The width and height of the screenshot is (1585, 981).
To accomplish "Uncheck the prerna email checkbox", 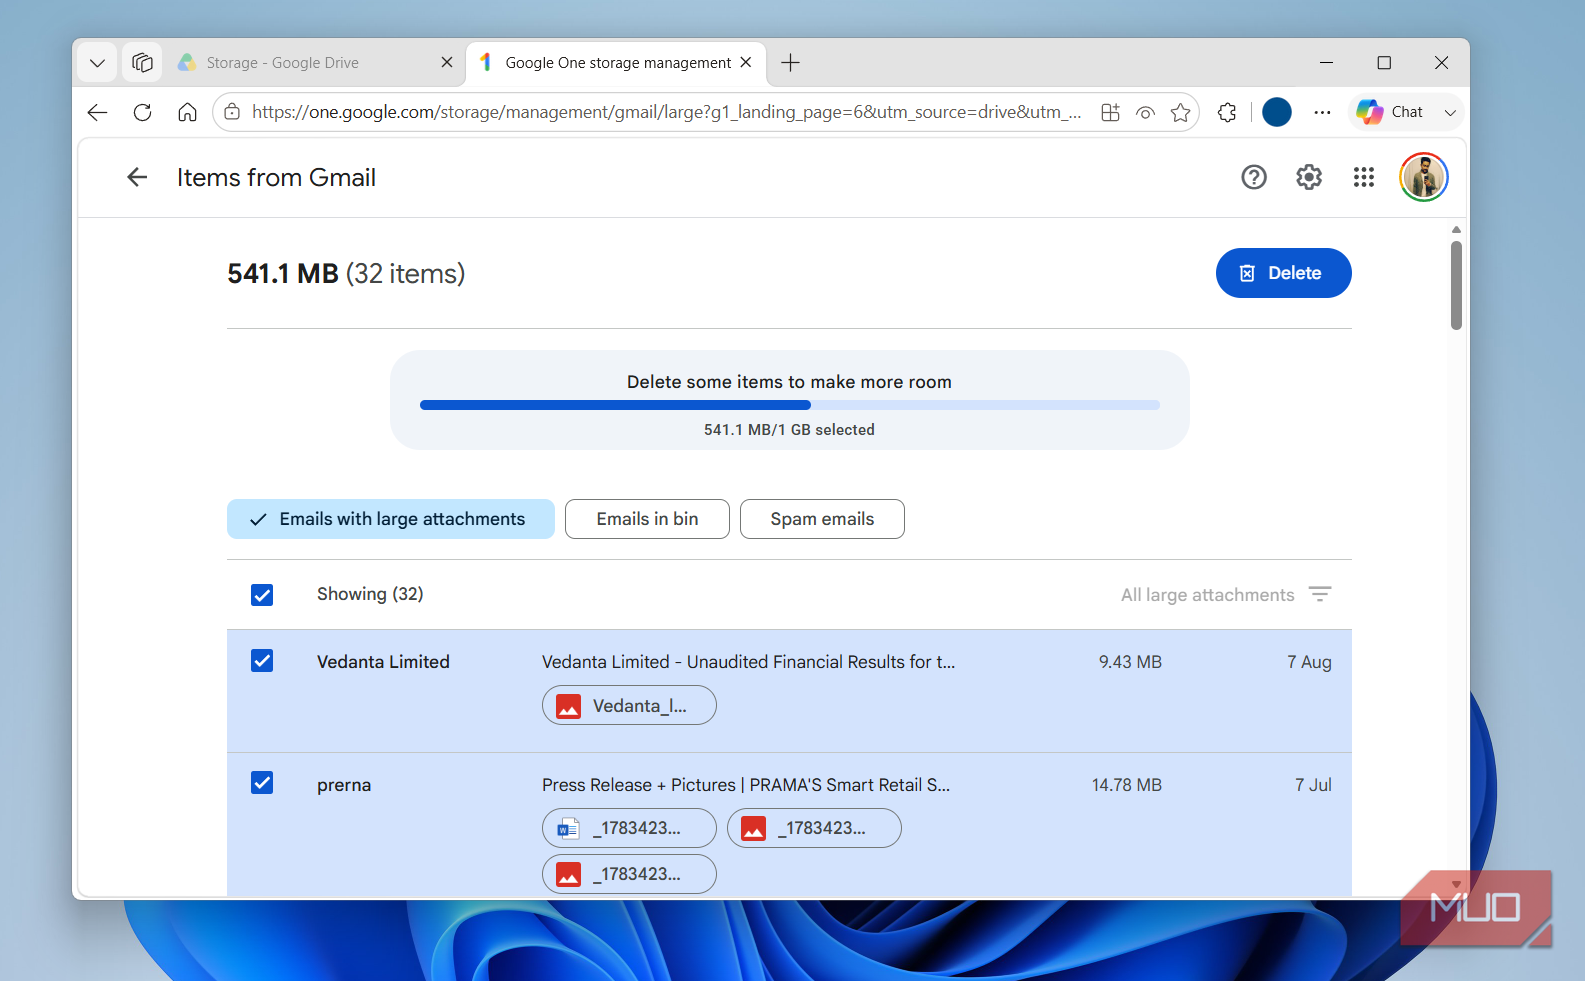I will click(x=262, y=783).
